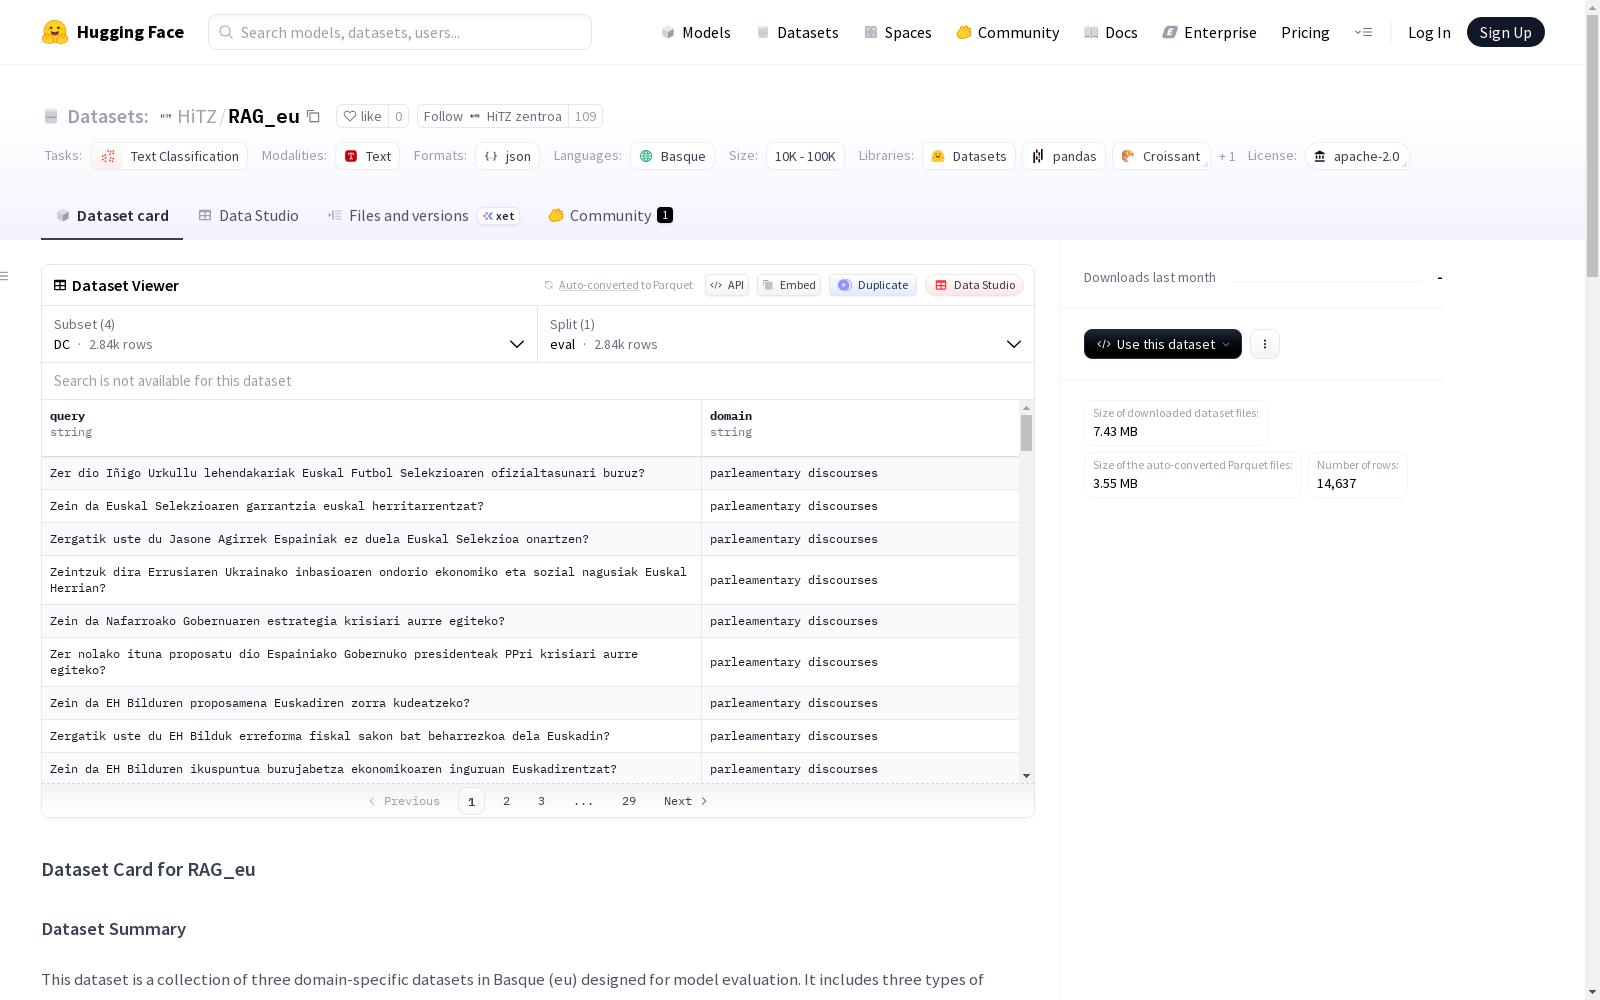Click the table scroll-down arrow
This screenshot has height=1000, width=1600.
[1026, 776]
